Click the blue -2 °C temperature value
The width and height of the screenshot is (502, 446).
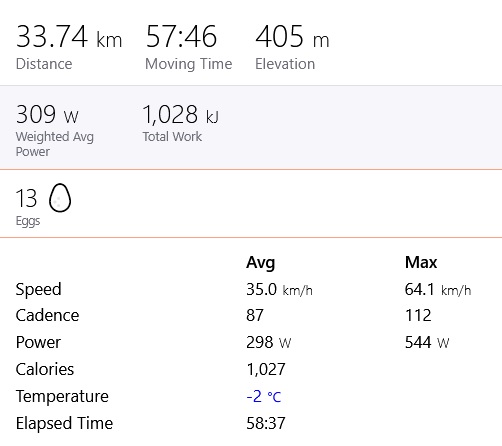click(264, 396)
